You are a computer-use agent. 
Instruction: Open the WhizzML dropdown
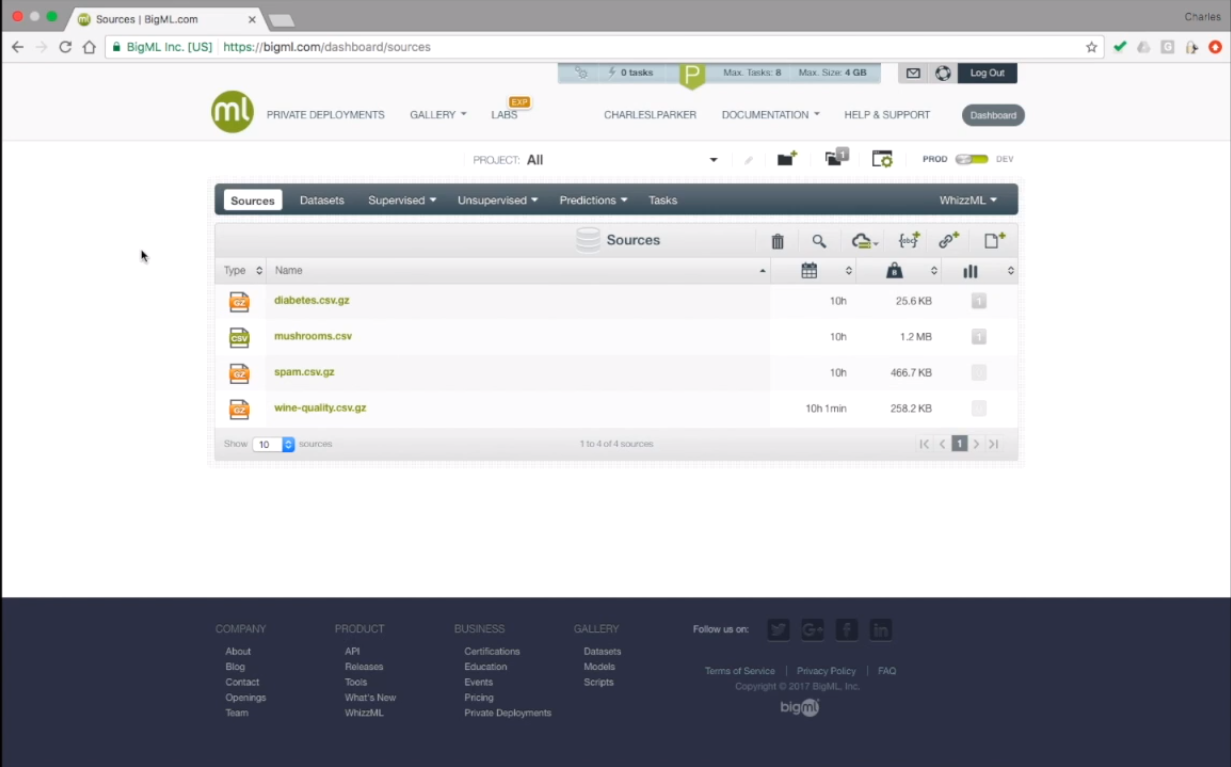click(968, 200)
